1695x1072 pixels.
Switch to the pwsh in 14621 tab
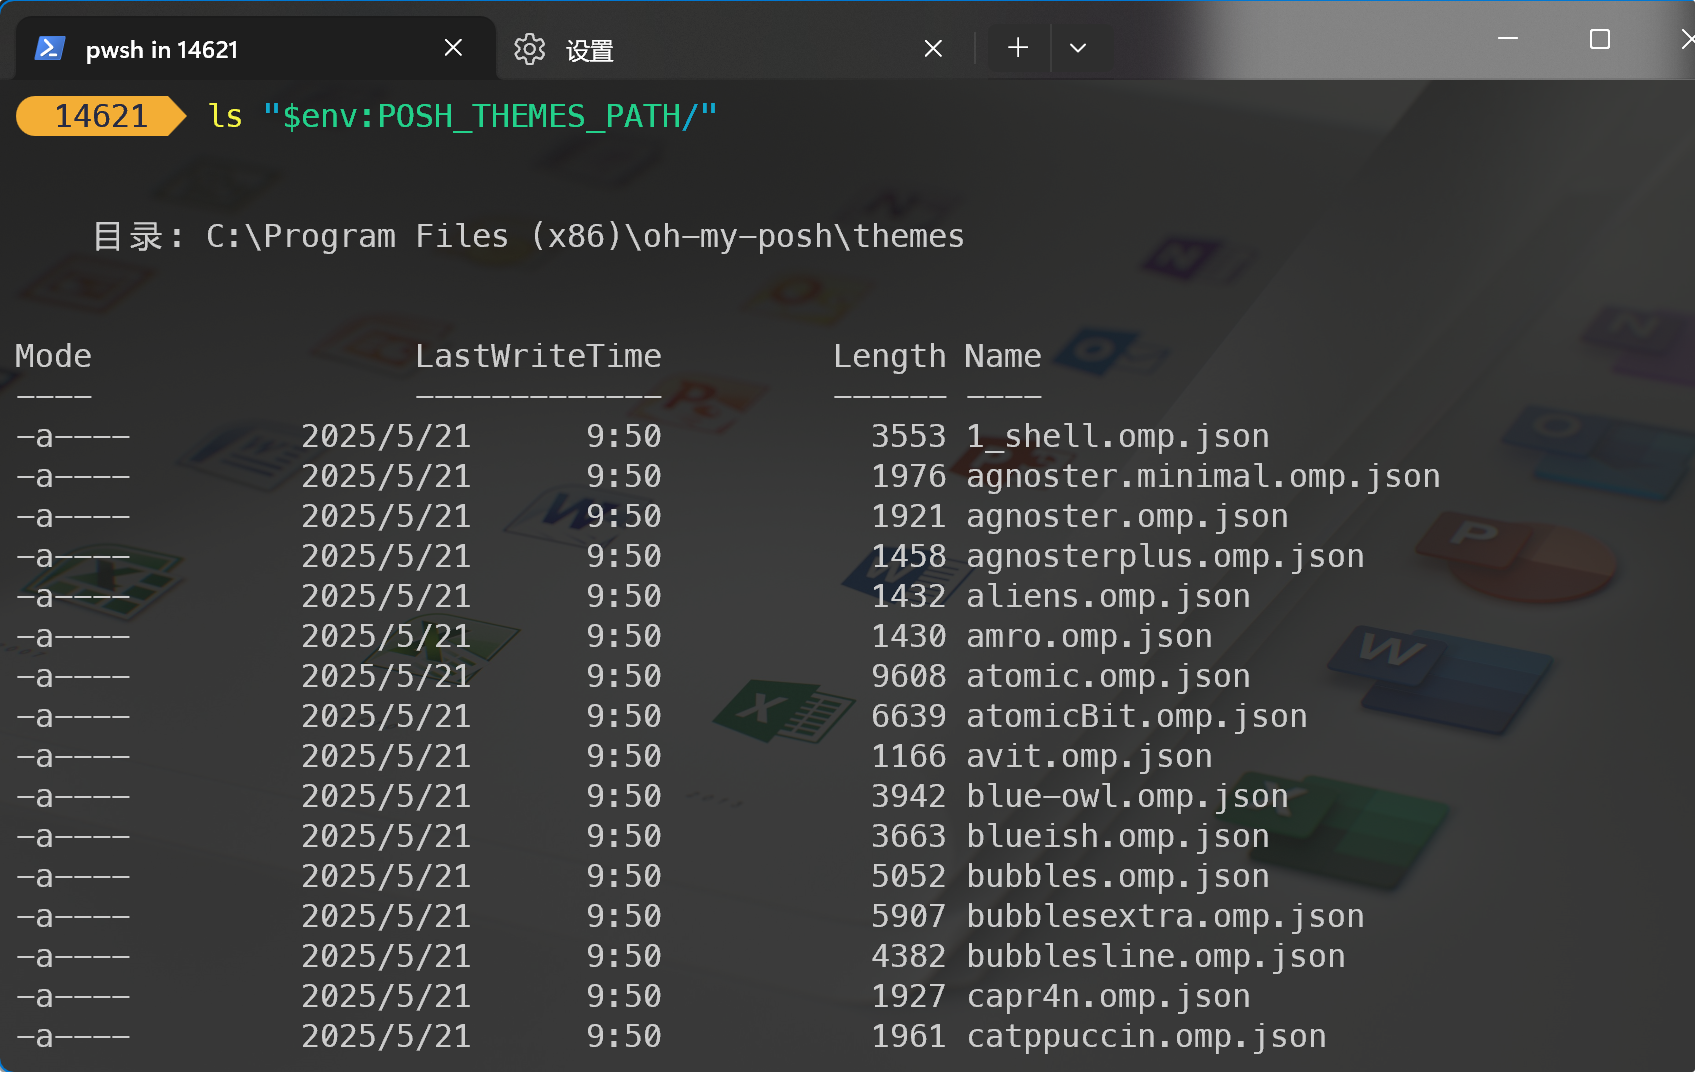162,50
